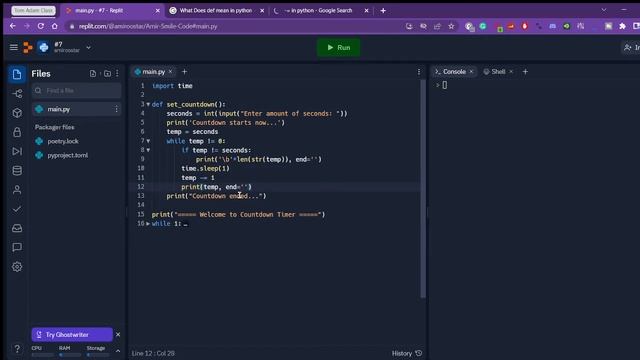Click the RAM usage bar
Screen dimensions: 640x360
coord(70,355)
